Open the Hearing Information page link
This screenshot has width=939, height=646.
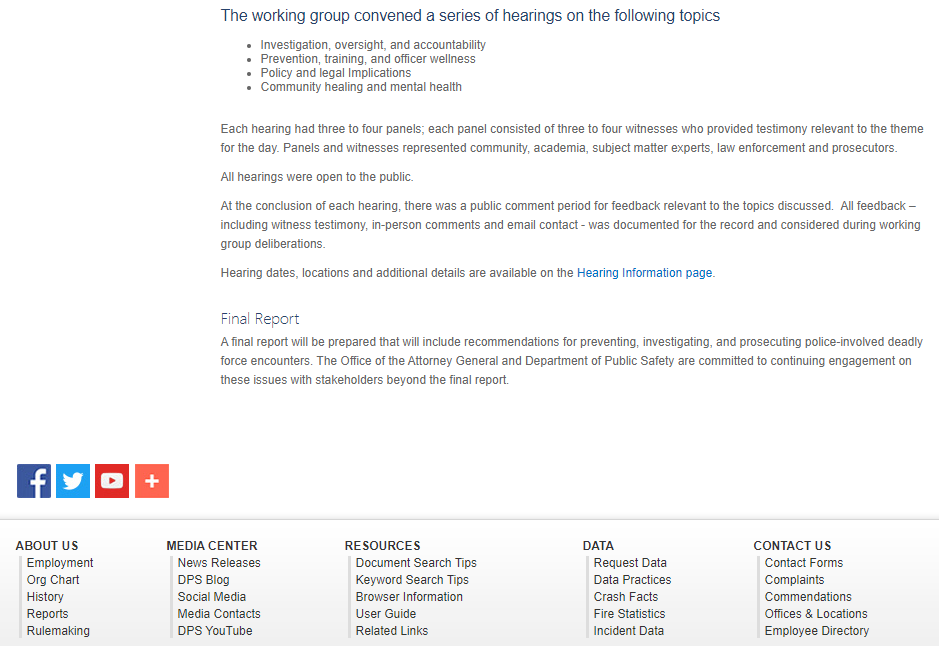(644, 273)
